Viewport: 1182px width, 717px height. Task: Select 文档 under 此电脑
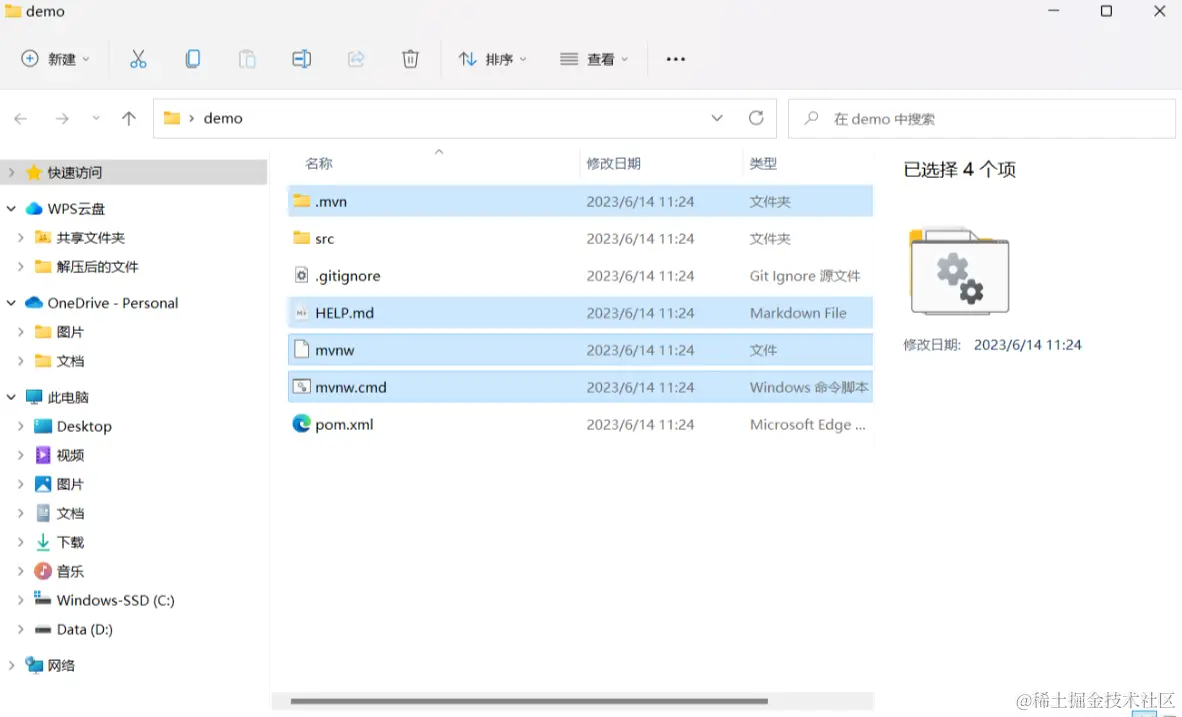(x=70, y=513)
